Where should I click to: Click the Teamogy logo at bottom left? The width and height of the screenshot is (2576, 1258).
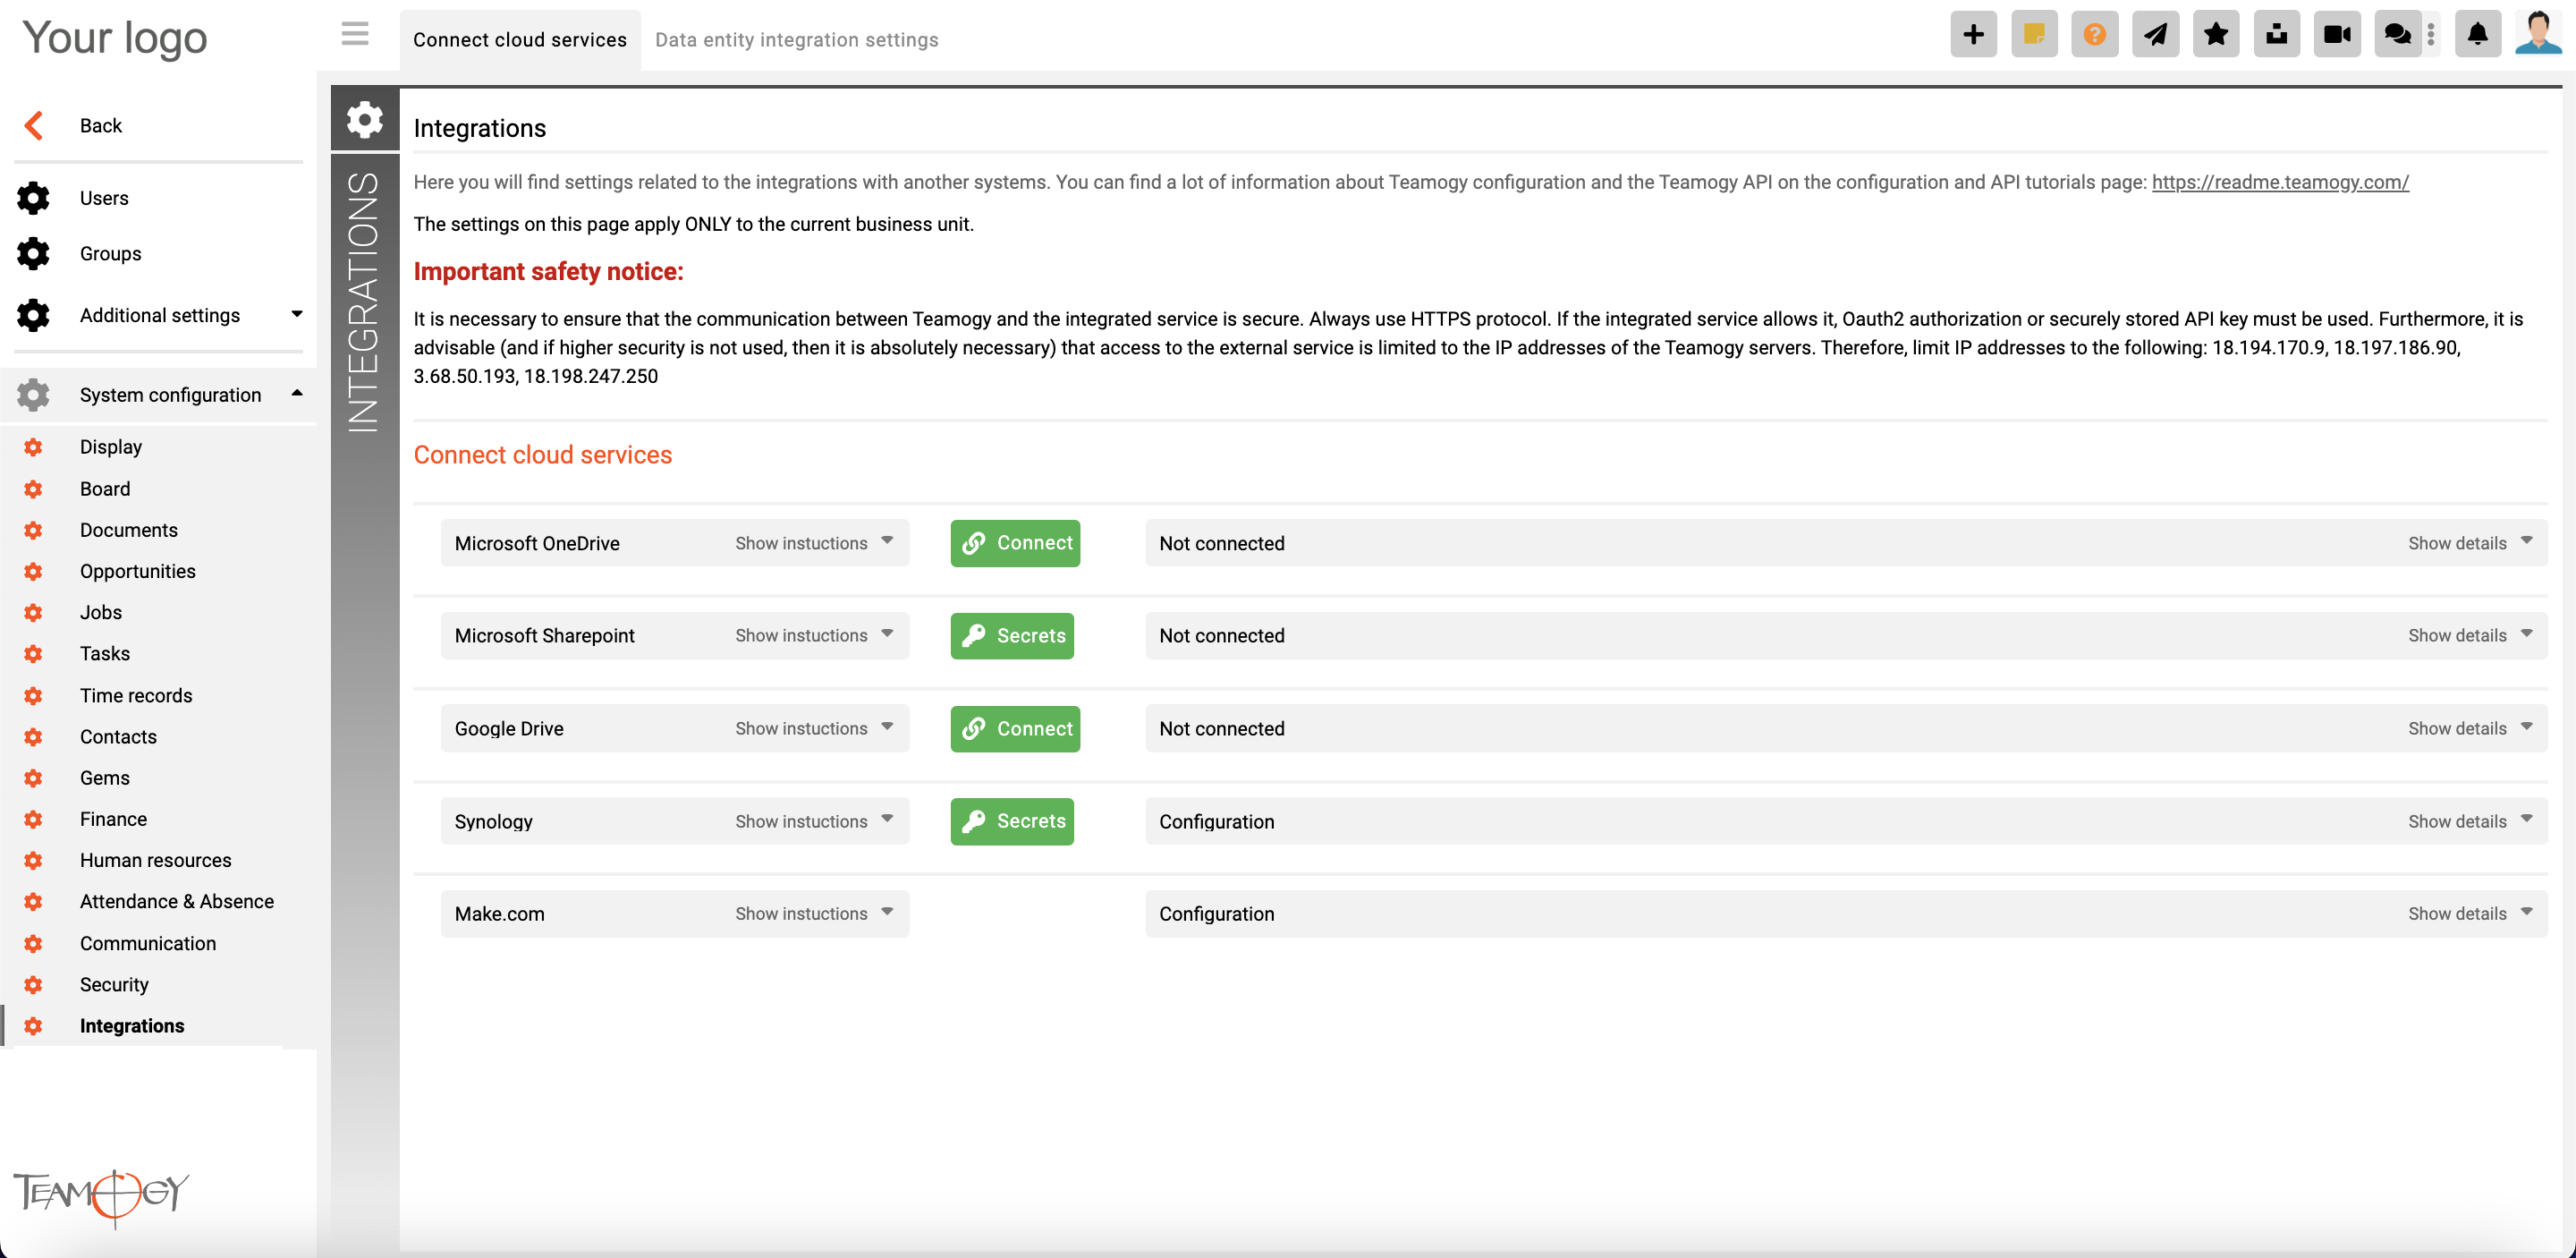(101, 1197)
